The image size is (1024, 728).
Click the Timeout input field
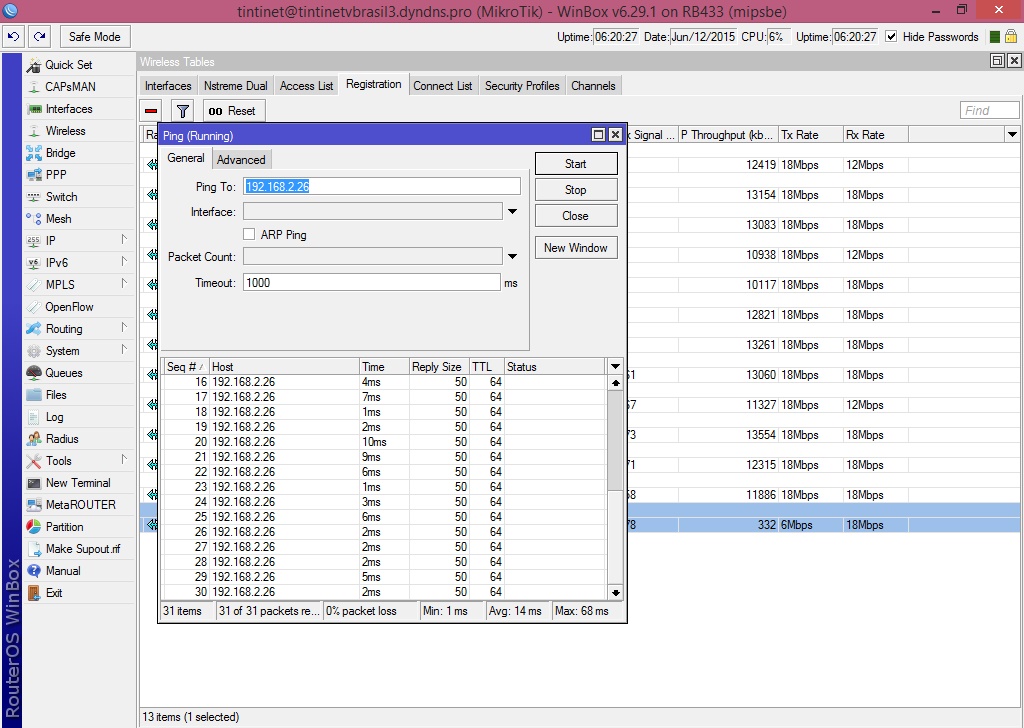(371, 283)
